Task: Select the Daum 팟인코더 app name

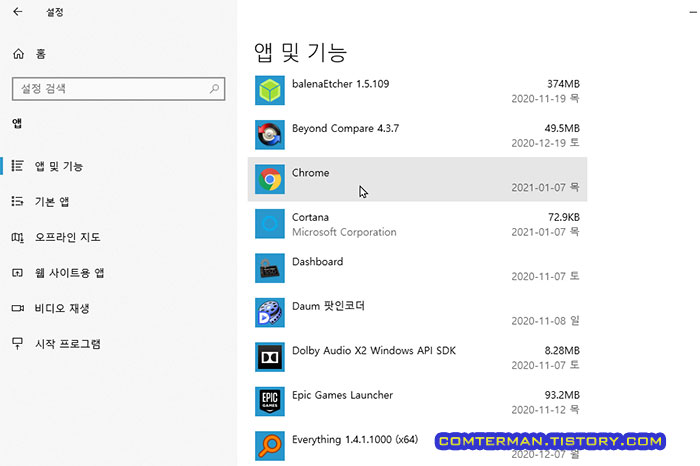Action: click(328, 306)
